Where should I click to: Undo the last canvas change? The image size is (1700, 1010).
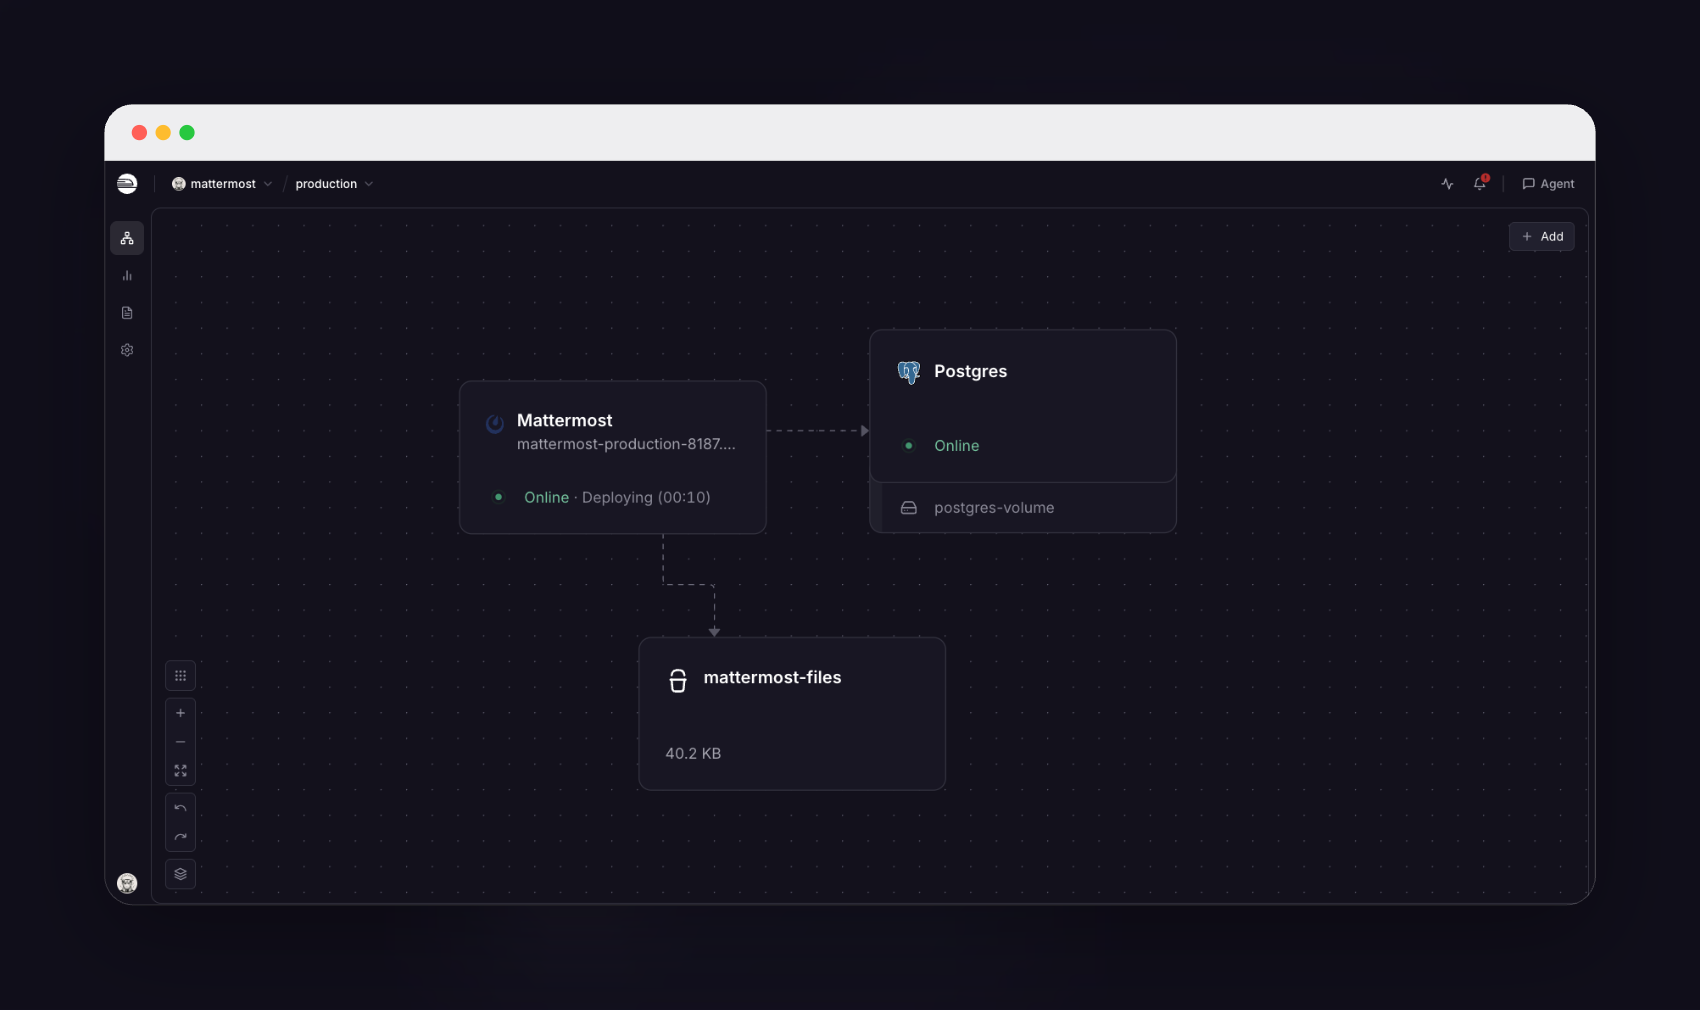180,808
